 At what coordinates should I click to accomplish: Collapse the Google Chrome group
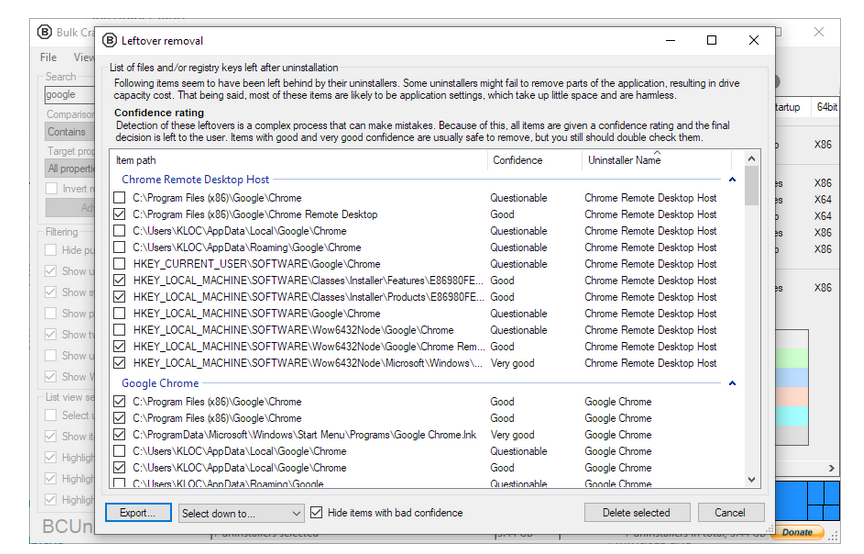pos(732,383)
